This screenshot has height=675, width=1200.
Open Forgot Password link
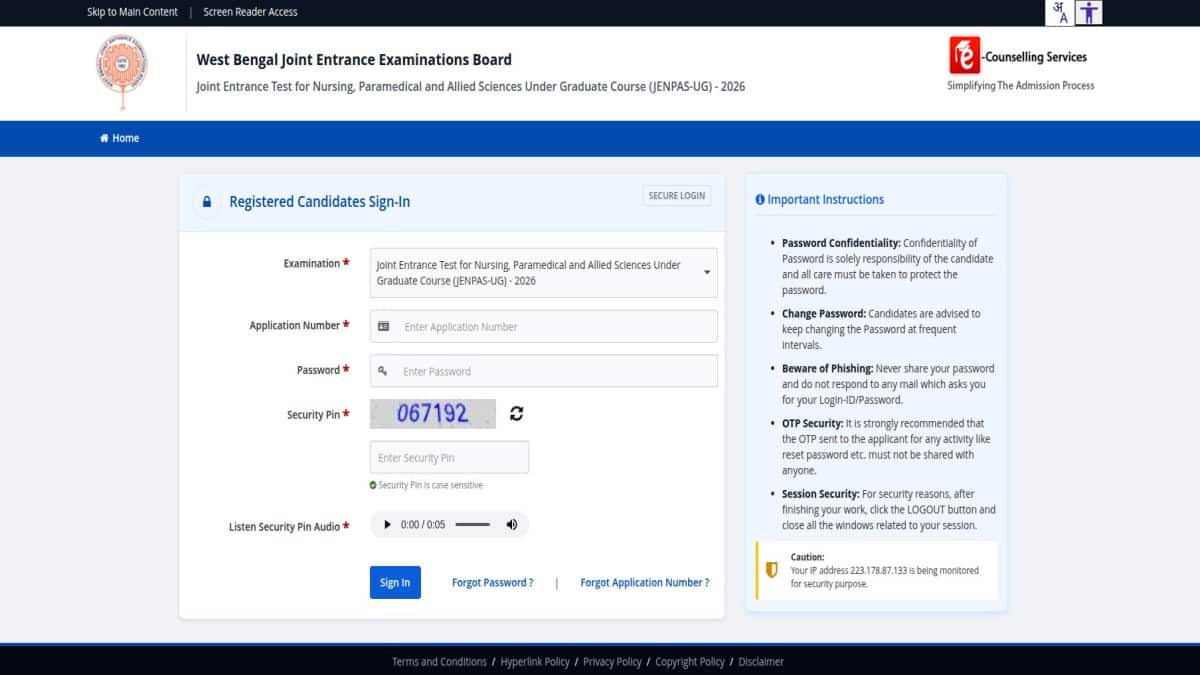coord(492,583)
